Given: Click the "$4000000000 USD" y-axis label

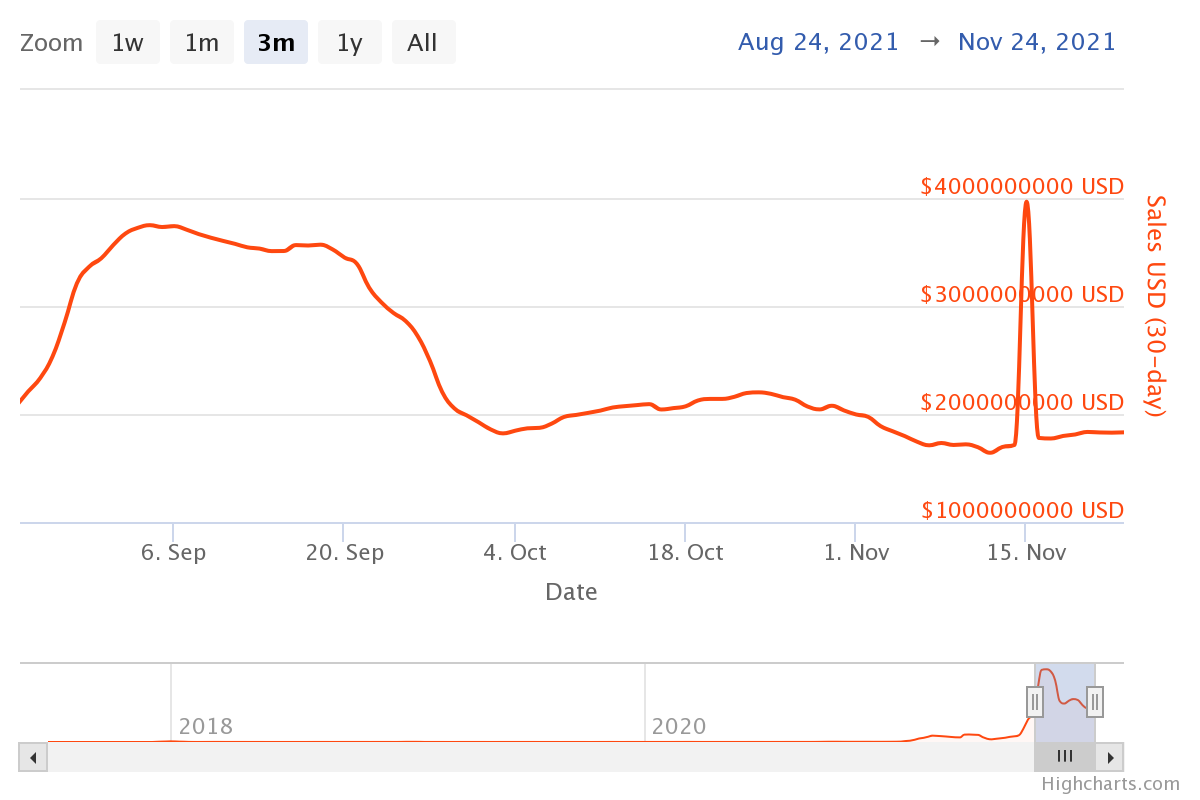Looking at the screenshot, I should pyautogui.click(x=1022, y=186).
